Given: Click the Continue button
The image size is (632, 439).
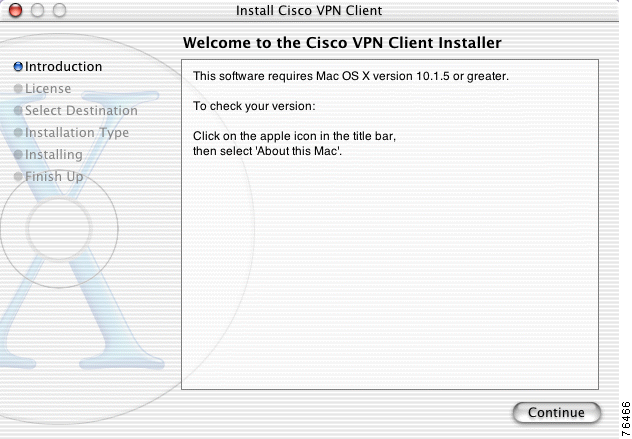Looking at the screenshot, I should (x=556, y=413).
